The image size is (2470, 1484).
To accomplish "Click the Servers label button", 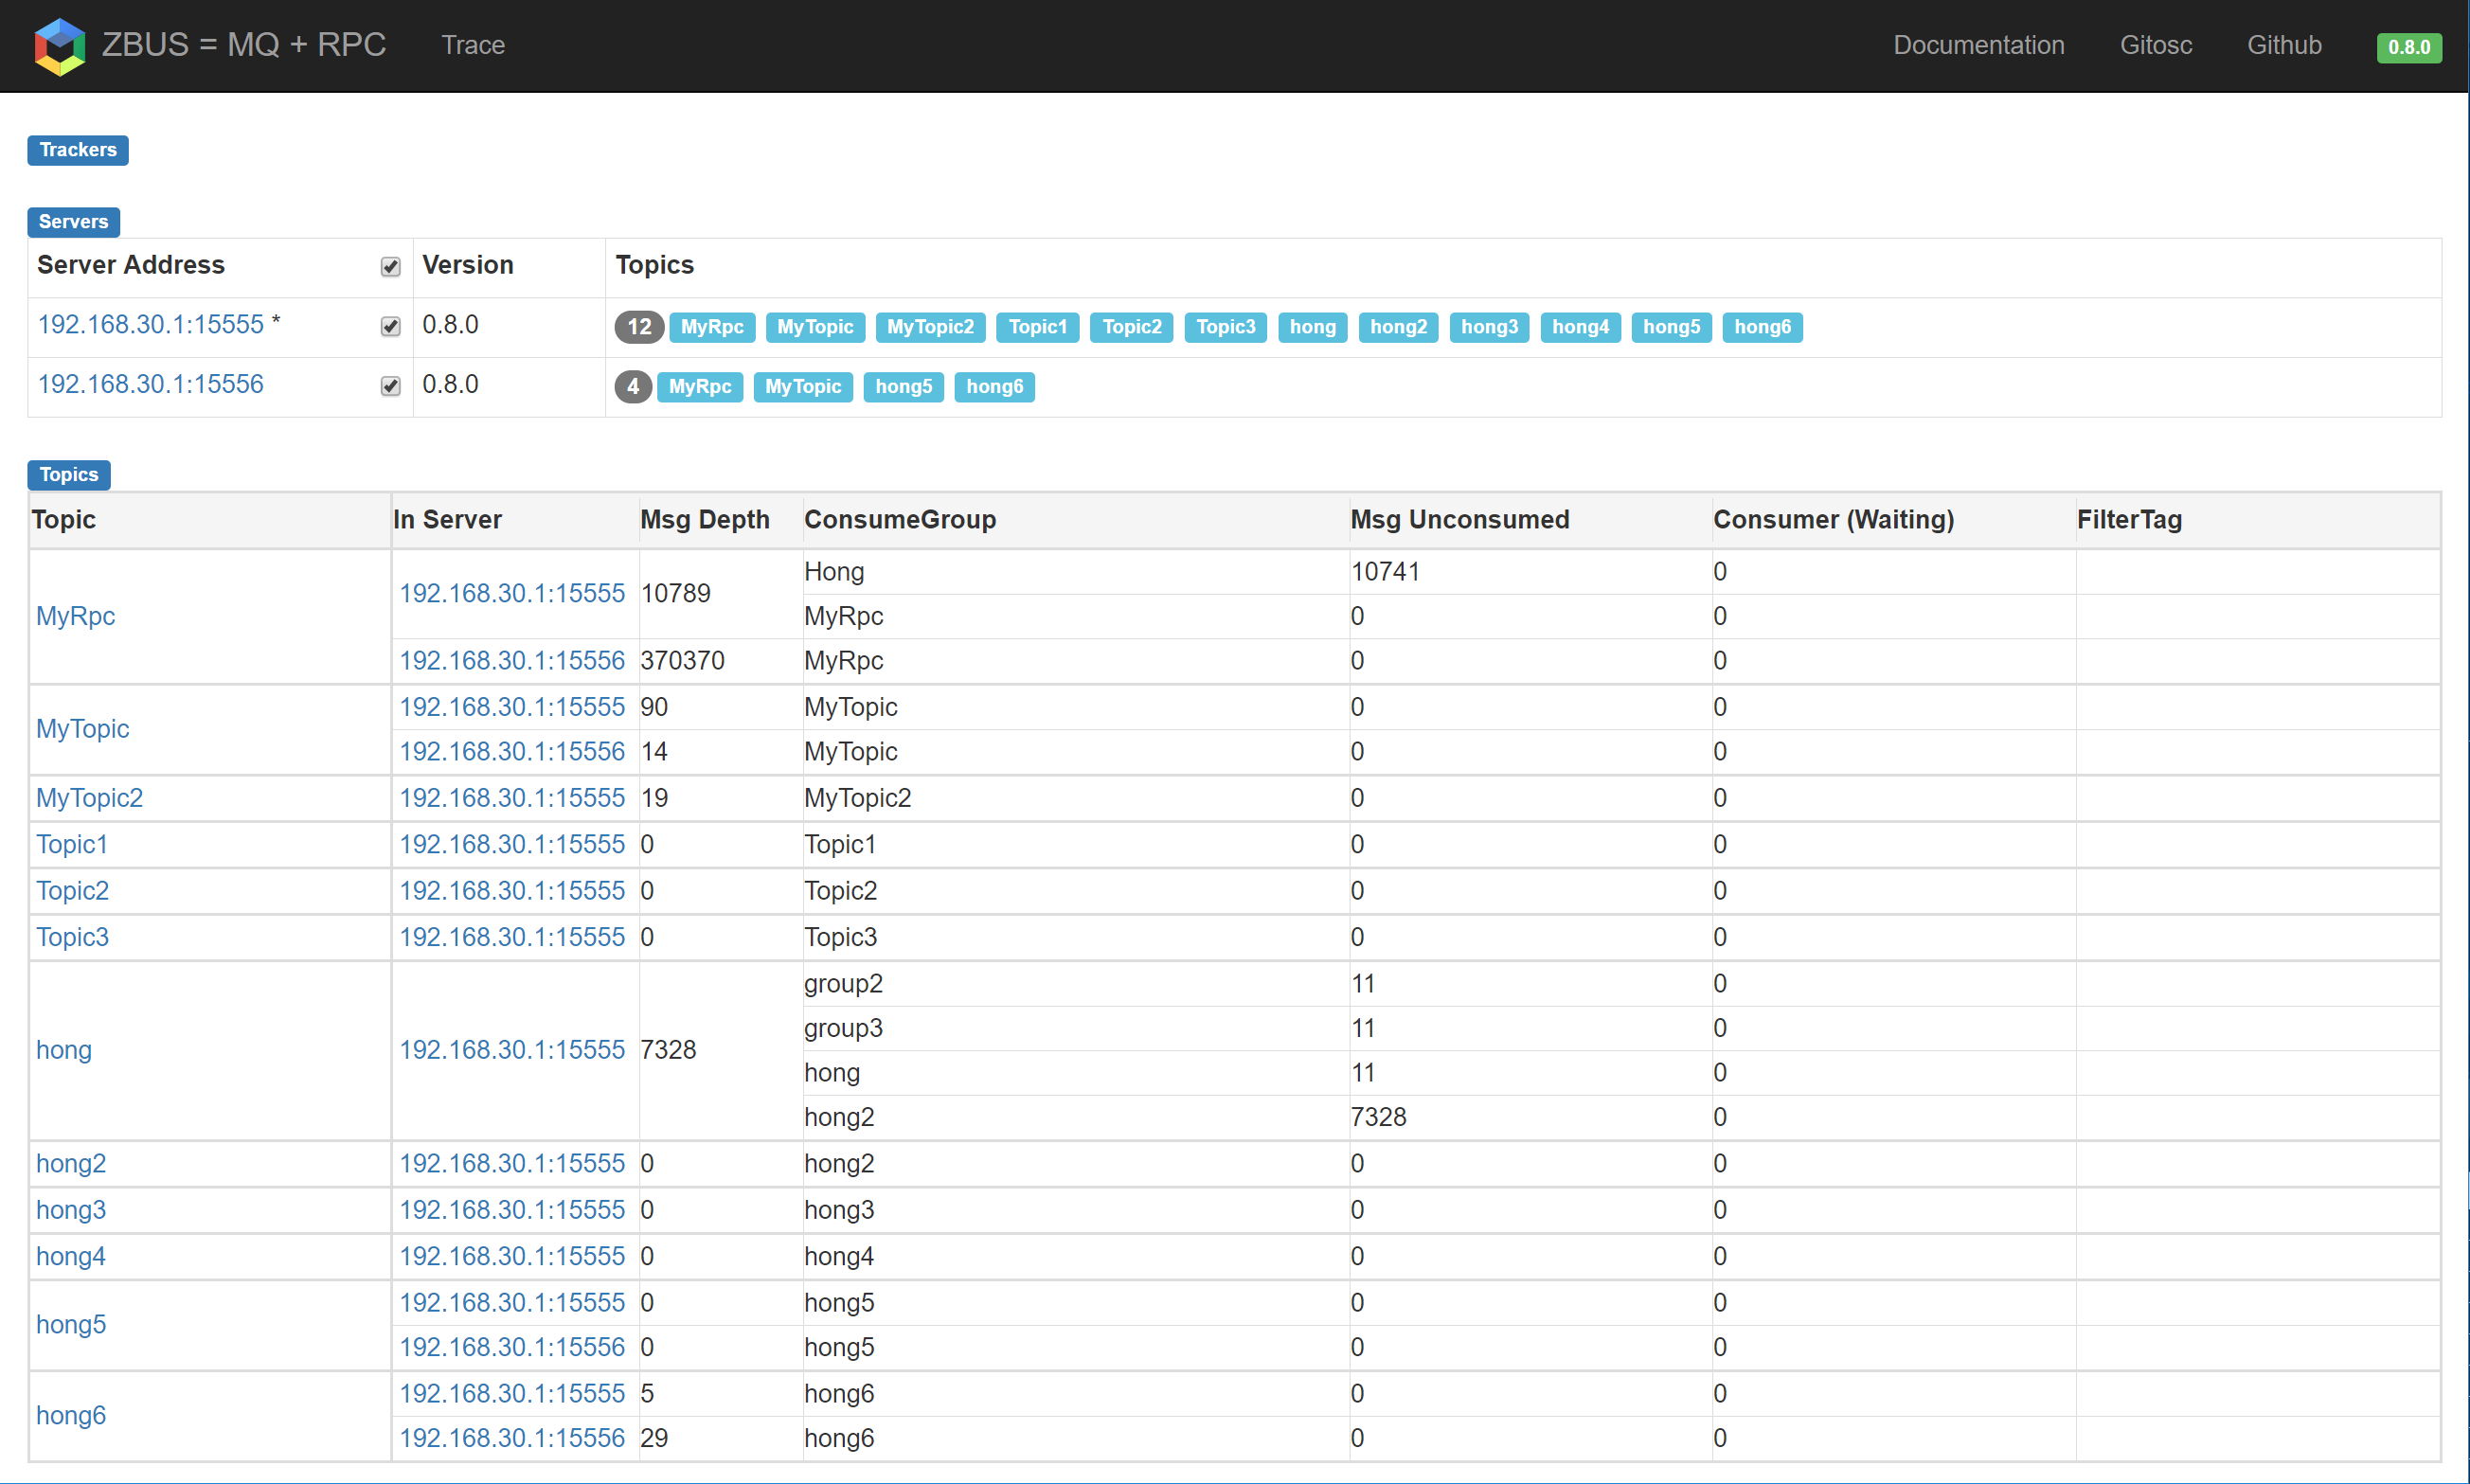I will (73, 222).
